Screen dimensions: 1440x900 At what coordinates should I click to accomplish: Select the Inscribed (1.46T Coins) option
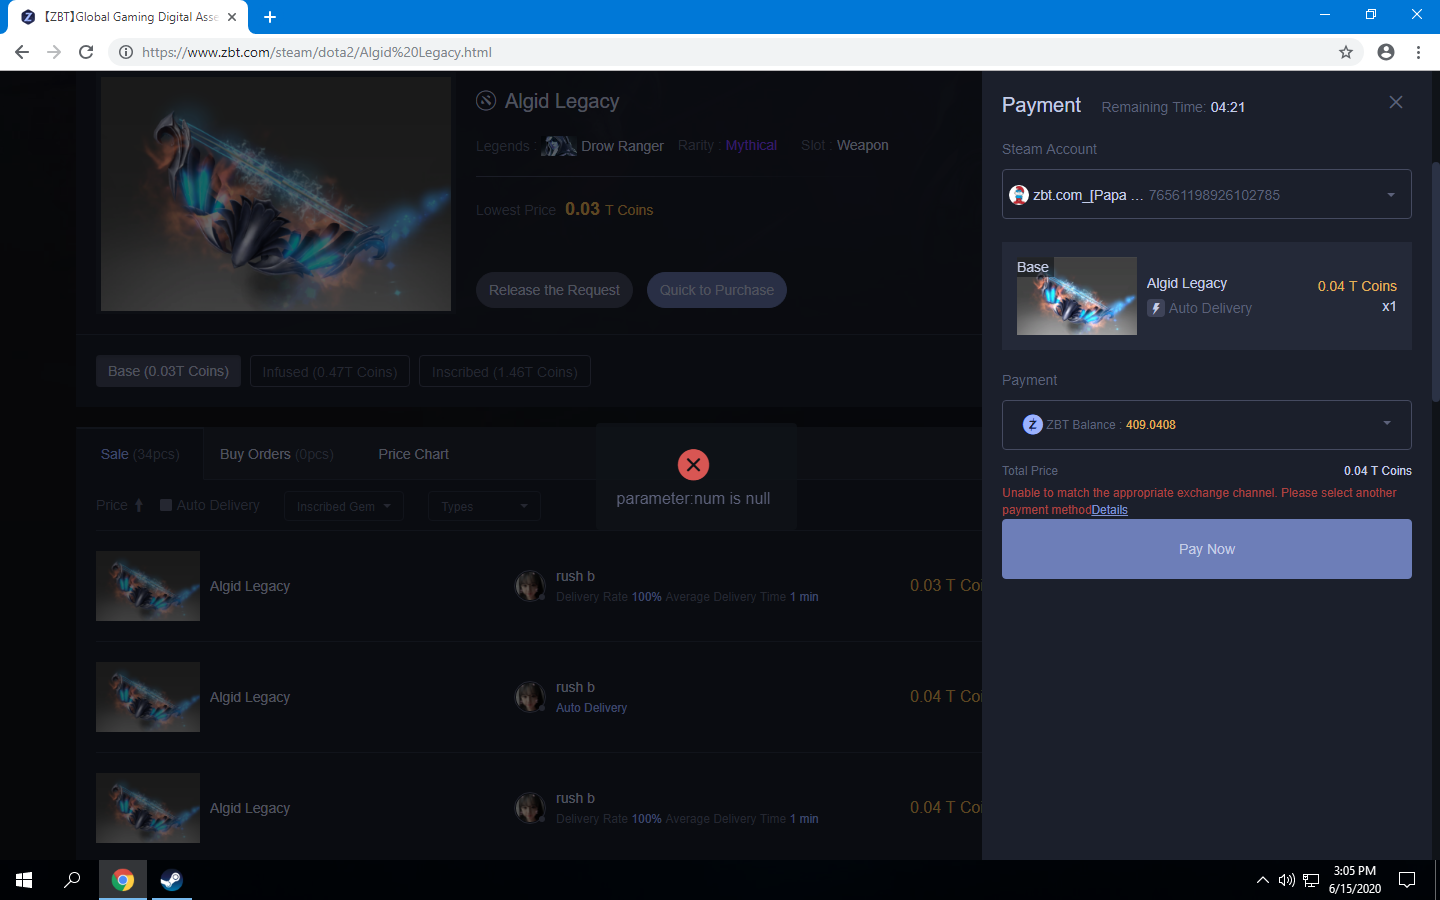click(504, 371)
